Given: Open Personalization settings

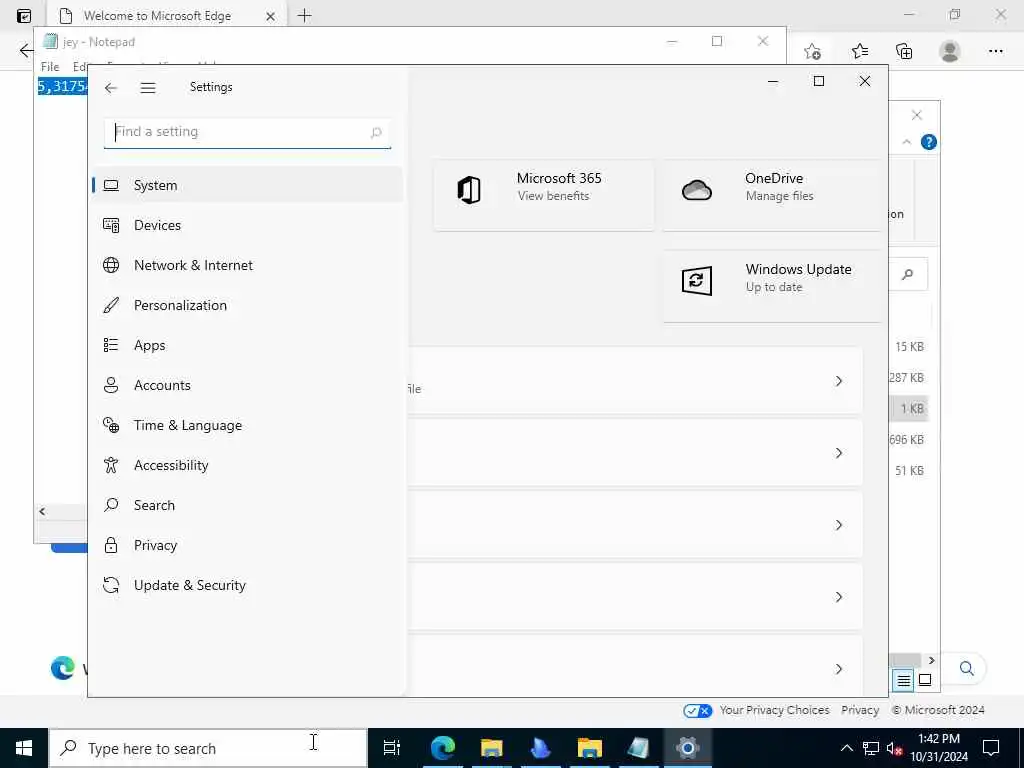Looking at the screenshot, I should [x=248, y=305].
